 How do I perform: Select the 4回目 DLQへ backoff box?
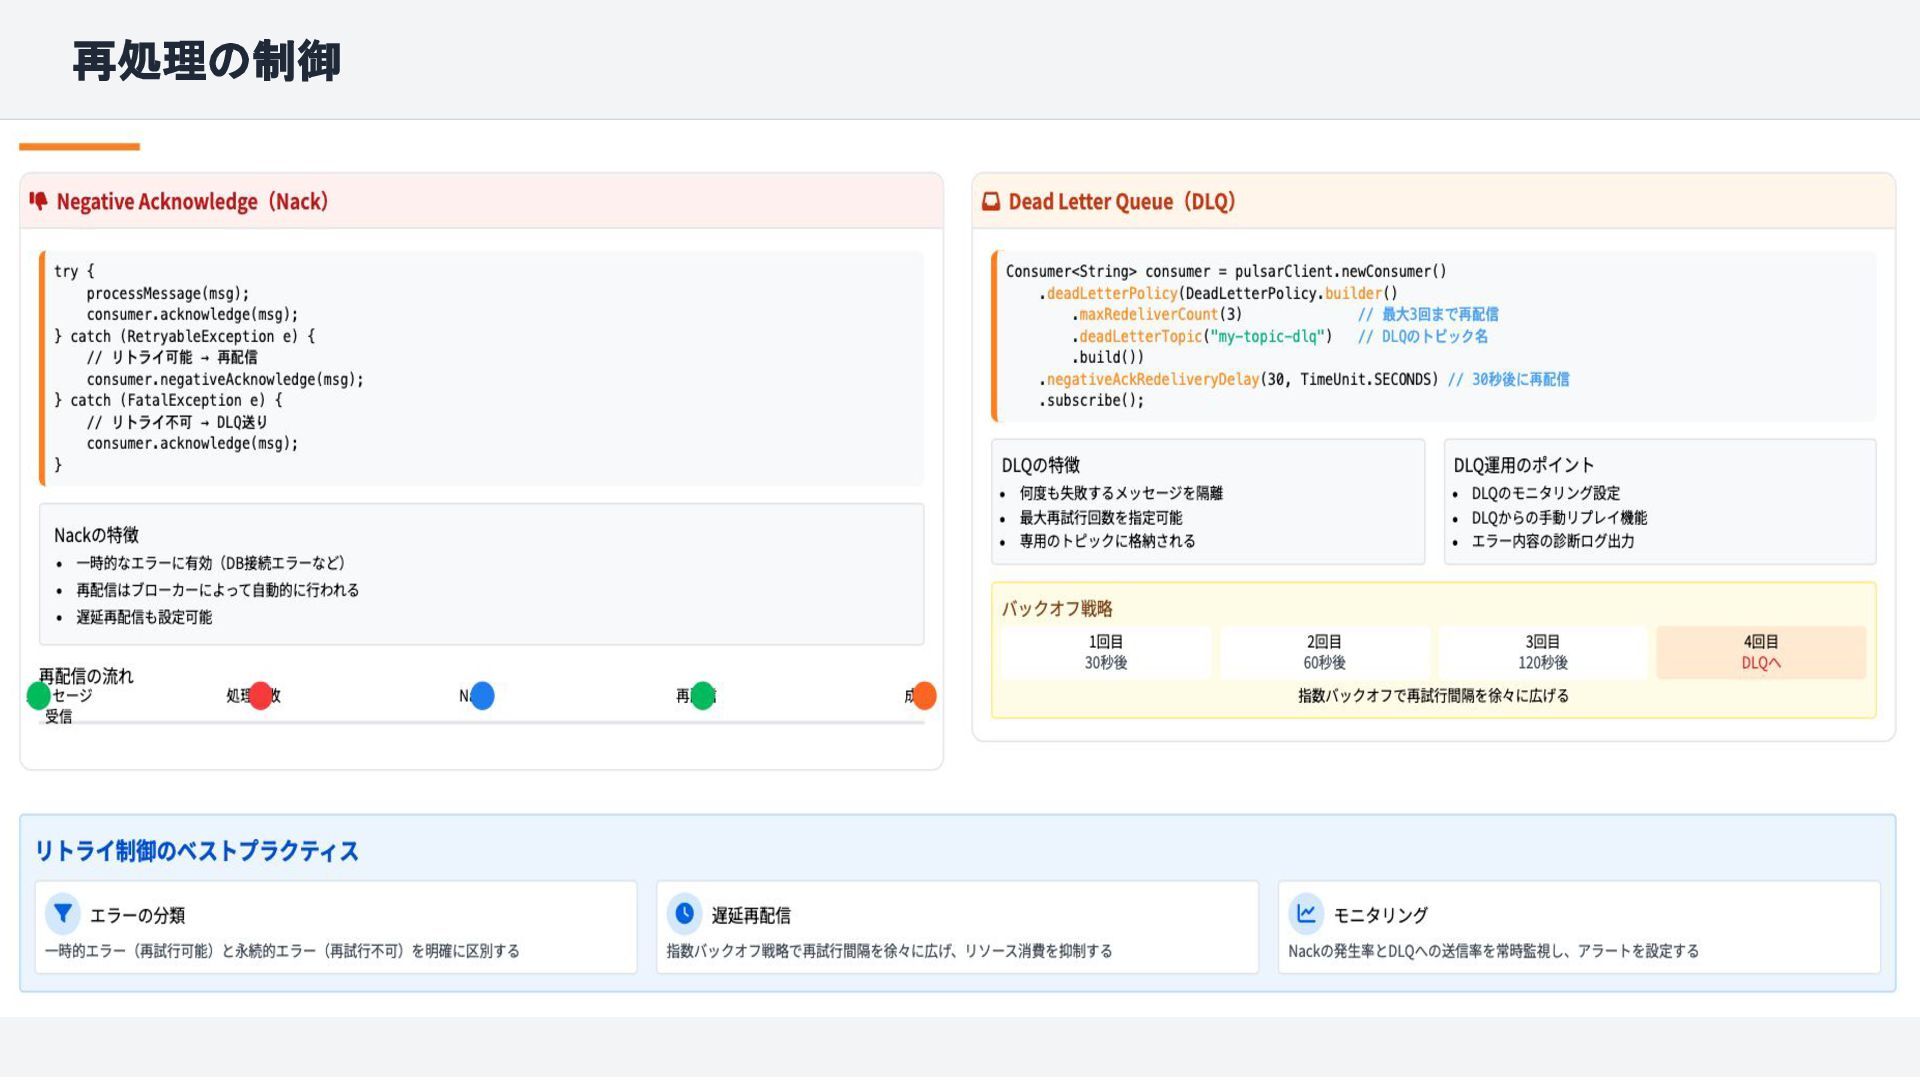point(1760,652)
